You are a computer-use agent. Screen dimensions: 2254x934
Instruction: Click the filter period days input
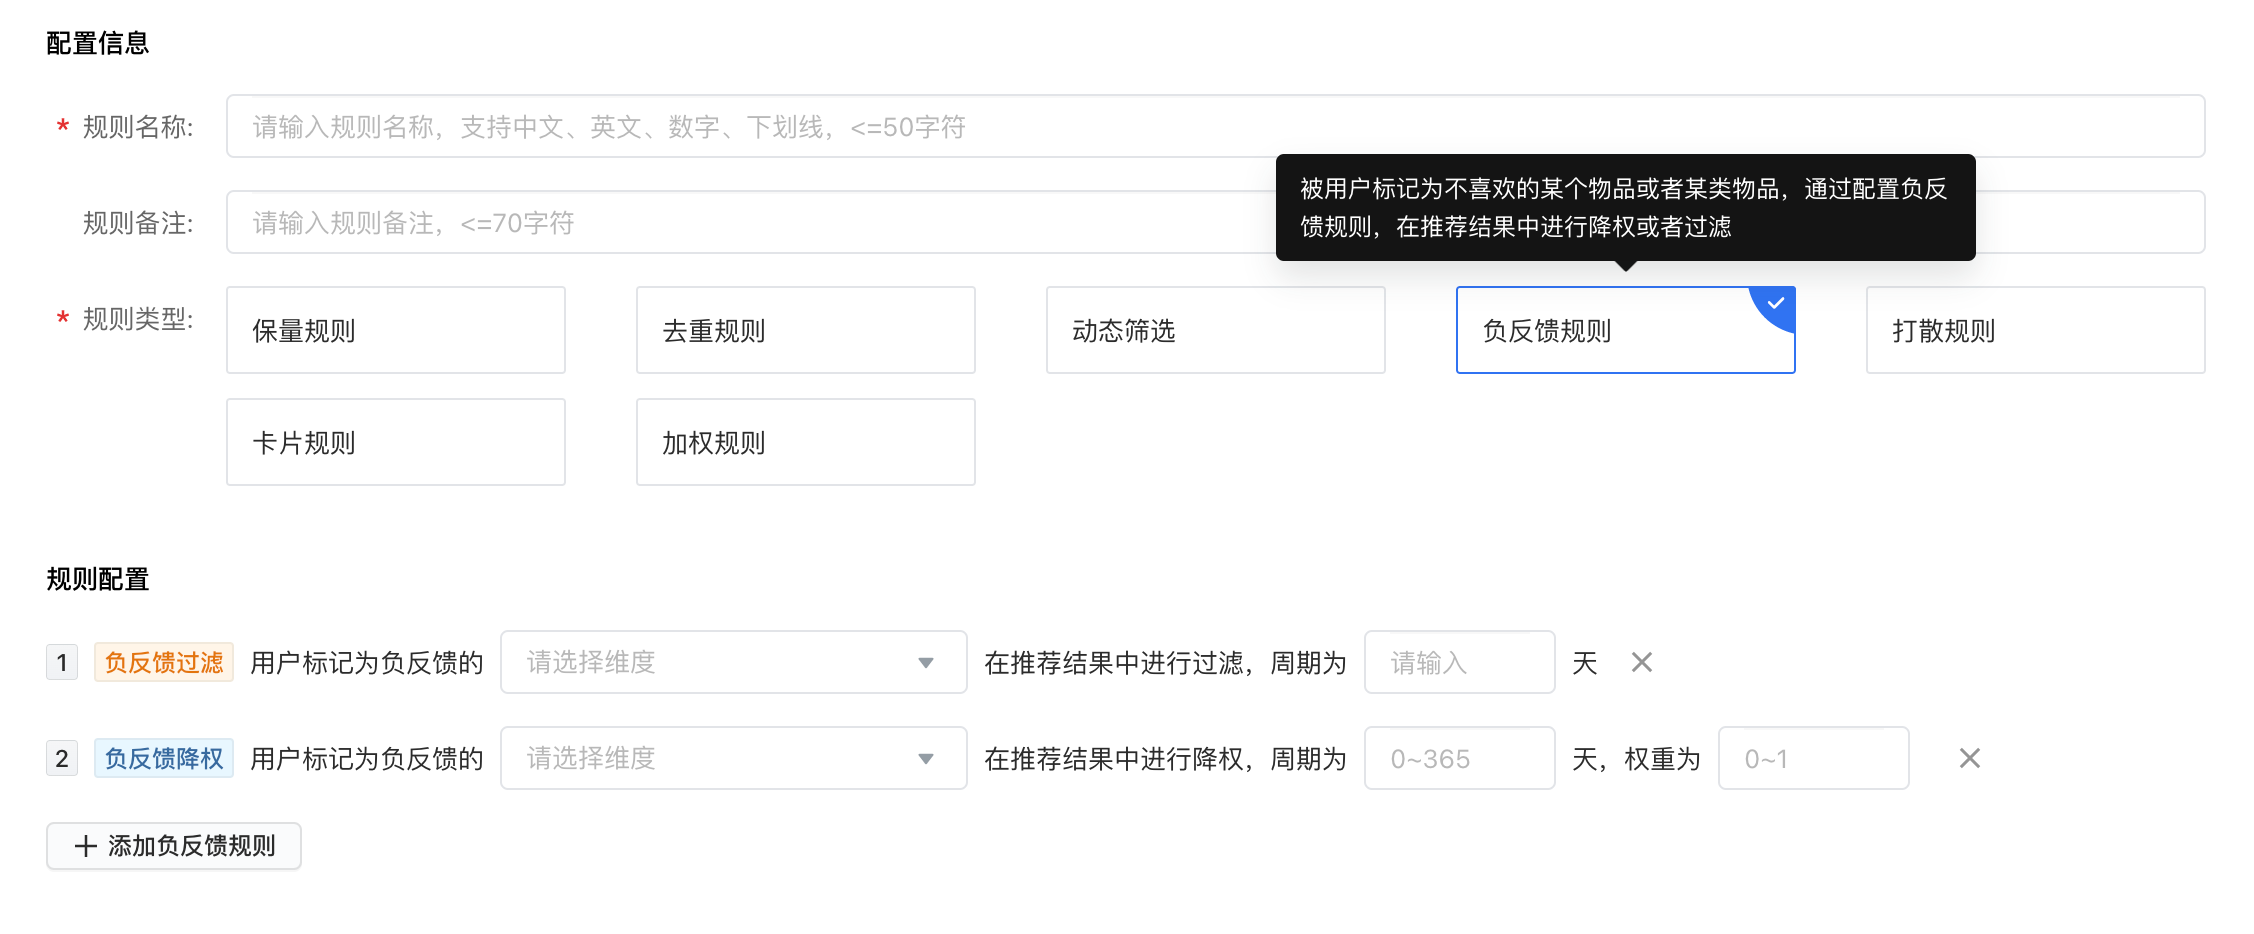[1459, 662]
